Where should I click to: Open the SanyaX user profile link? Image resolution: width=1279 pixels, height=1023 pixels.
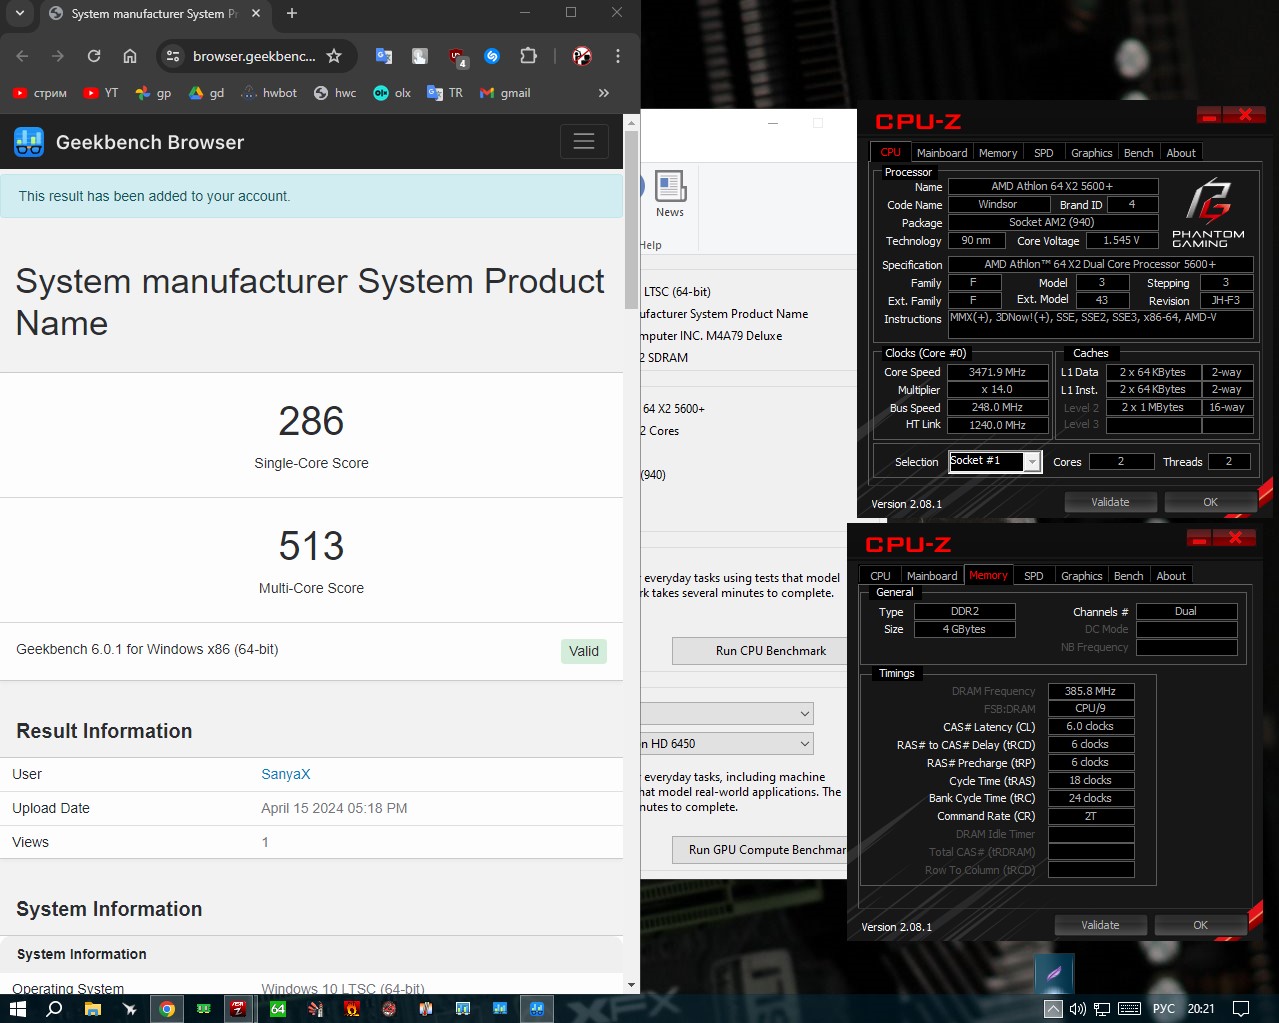point(286,774)
